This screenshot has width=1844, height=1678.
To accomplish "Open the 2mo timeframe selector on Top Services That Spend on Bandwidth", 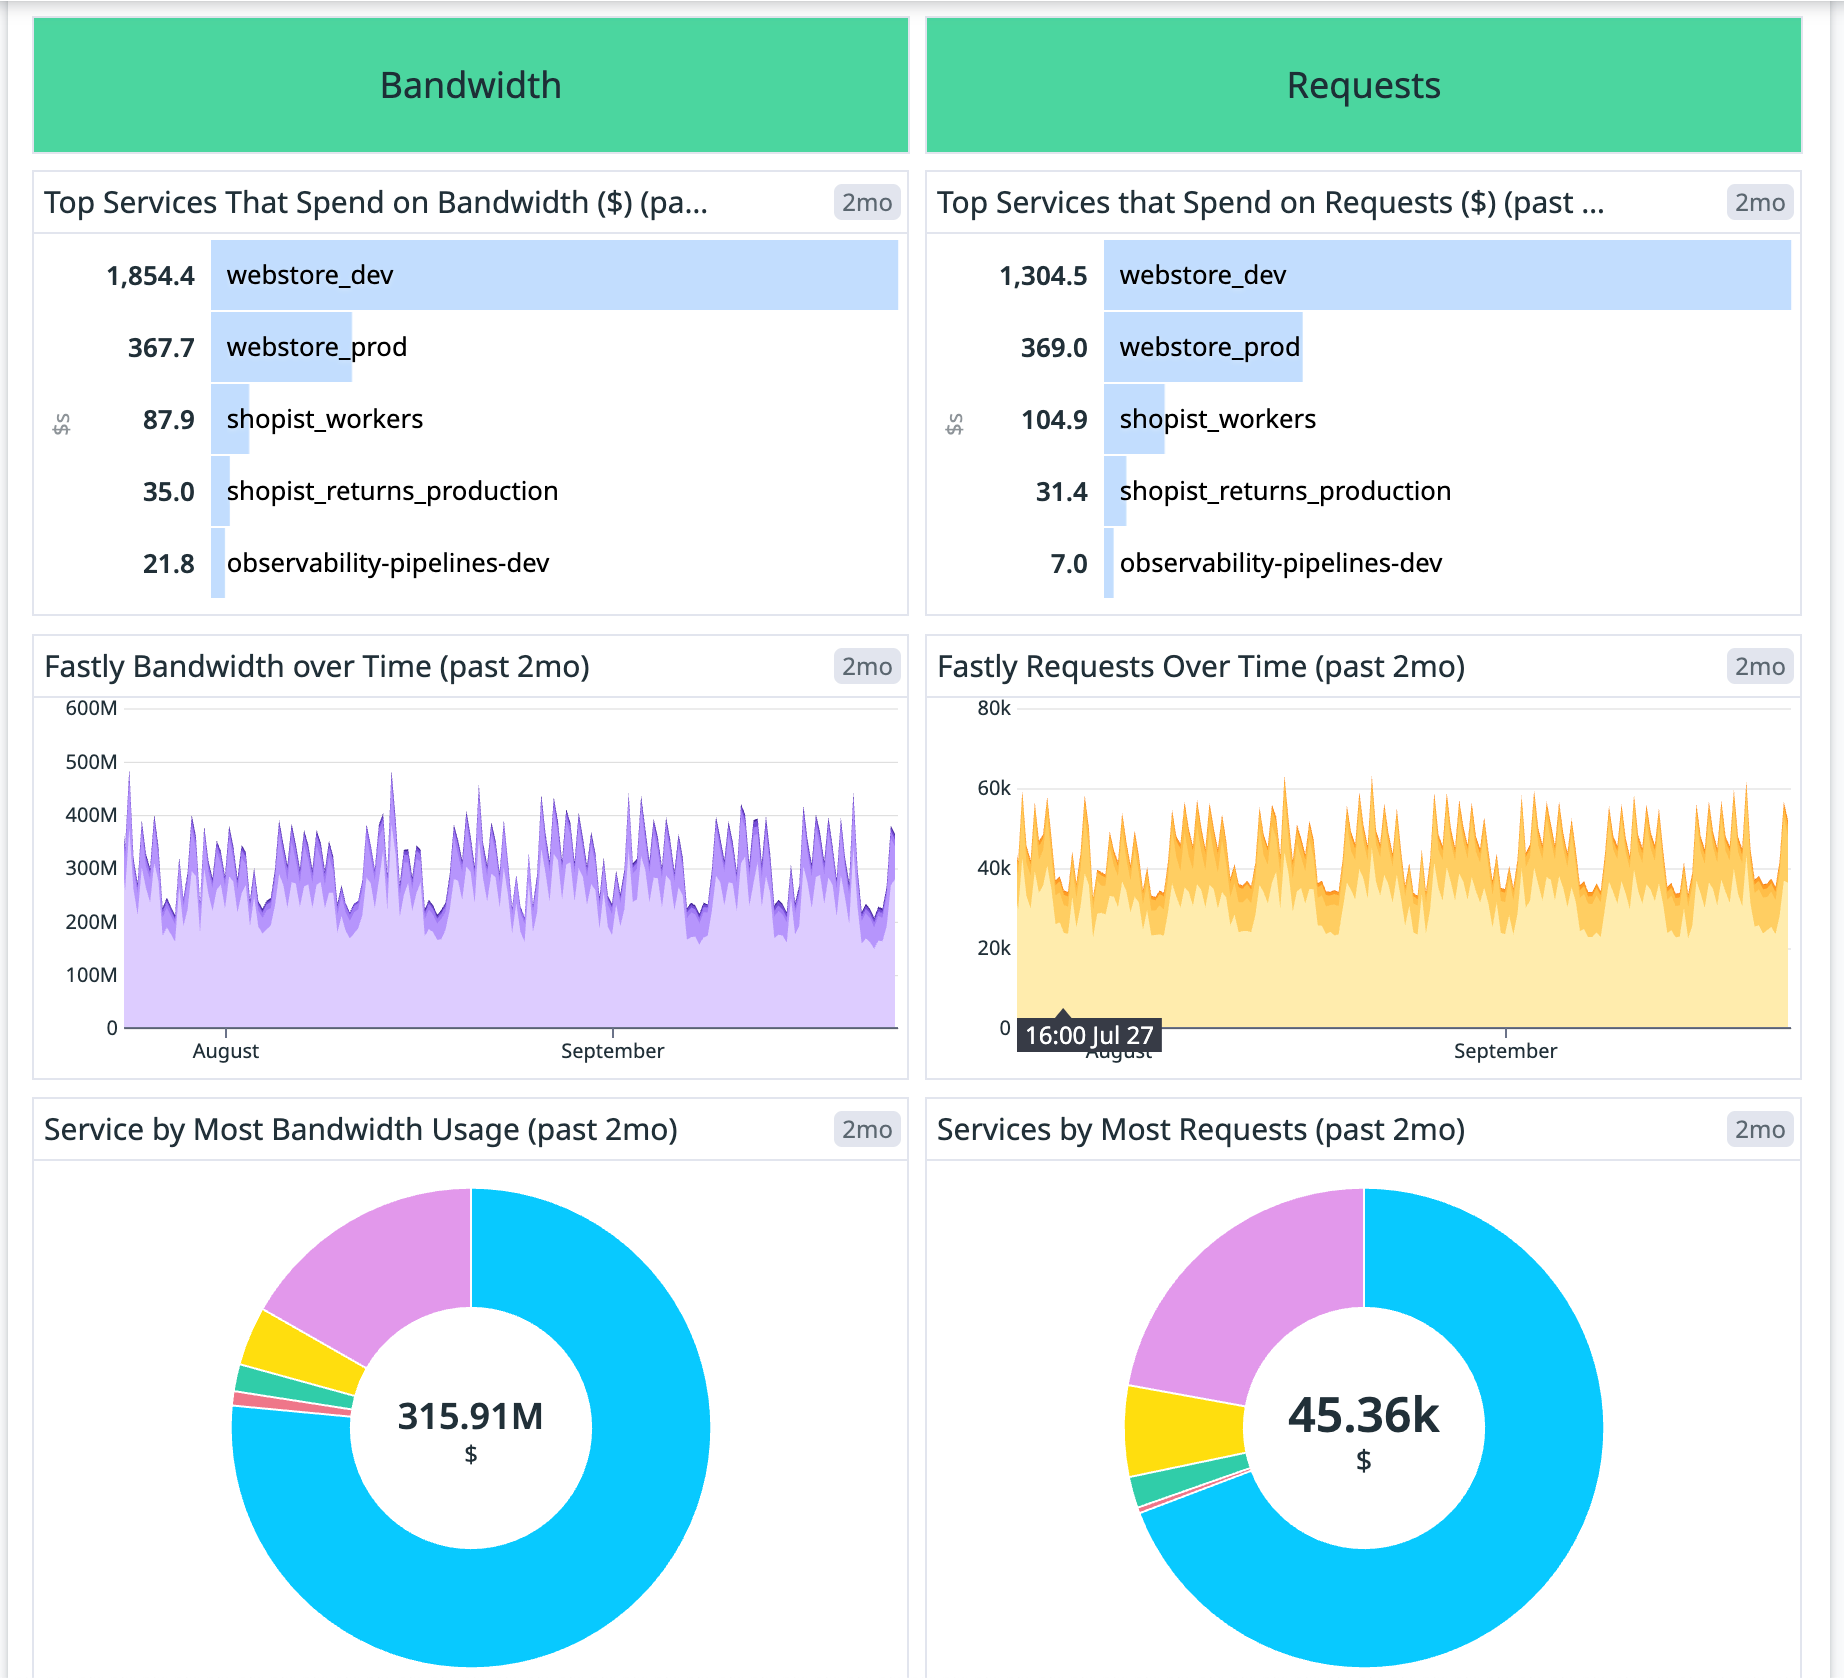I will (866, 203).
